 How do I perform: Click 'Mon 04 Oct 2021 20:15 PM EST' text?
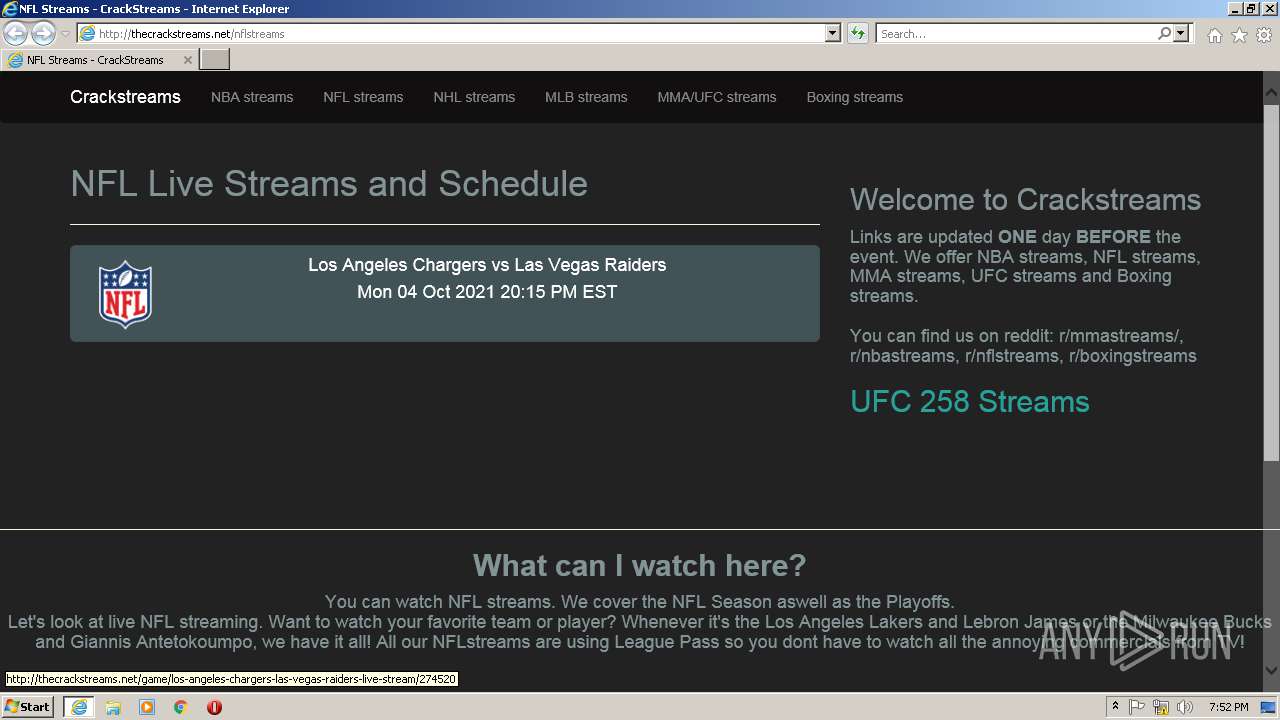(487, 292)
